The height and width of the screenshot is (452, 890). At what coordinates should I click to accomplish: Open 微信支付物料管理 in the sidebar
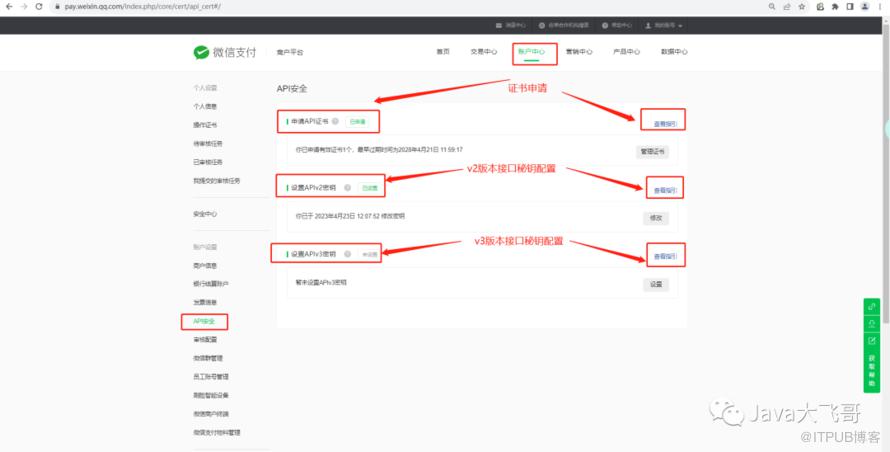(x=216, y=432)
